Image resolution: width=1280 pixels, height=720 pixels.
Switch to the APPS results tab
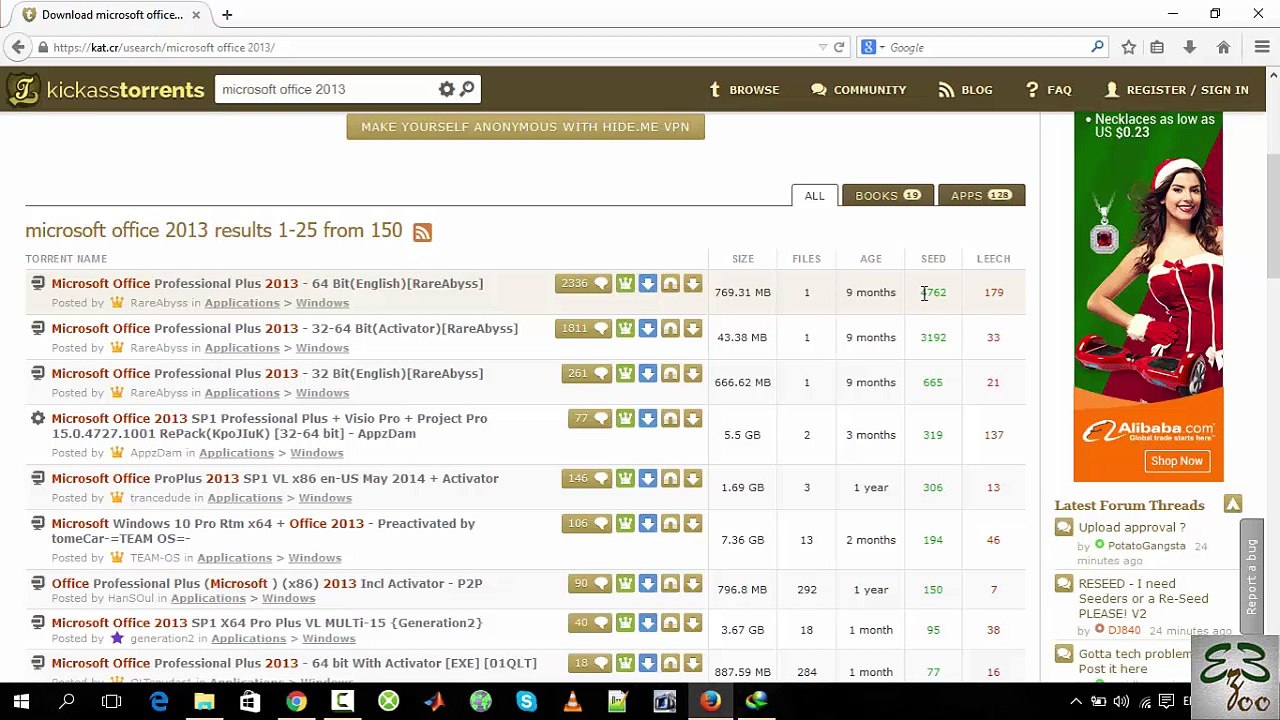(x=981, y=196)
